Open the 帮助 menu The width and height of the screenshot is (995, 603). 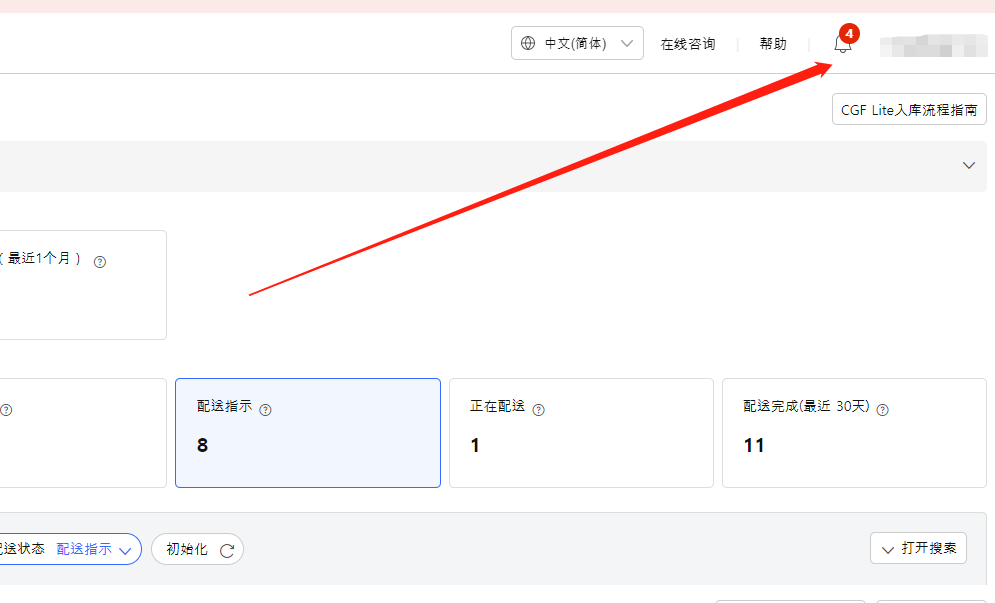point(772,43)
